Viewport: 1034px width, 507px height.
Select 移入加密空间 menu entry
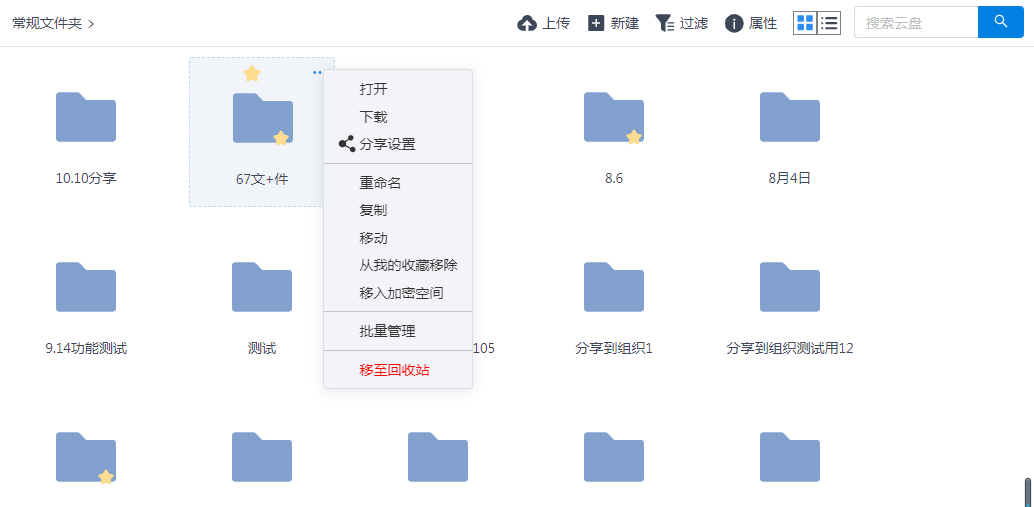(x=398, y=293)
